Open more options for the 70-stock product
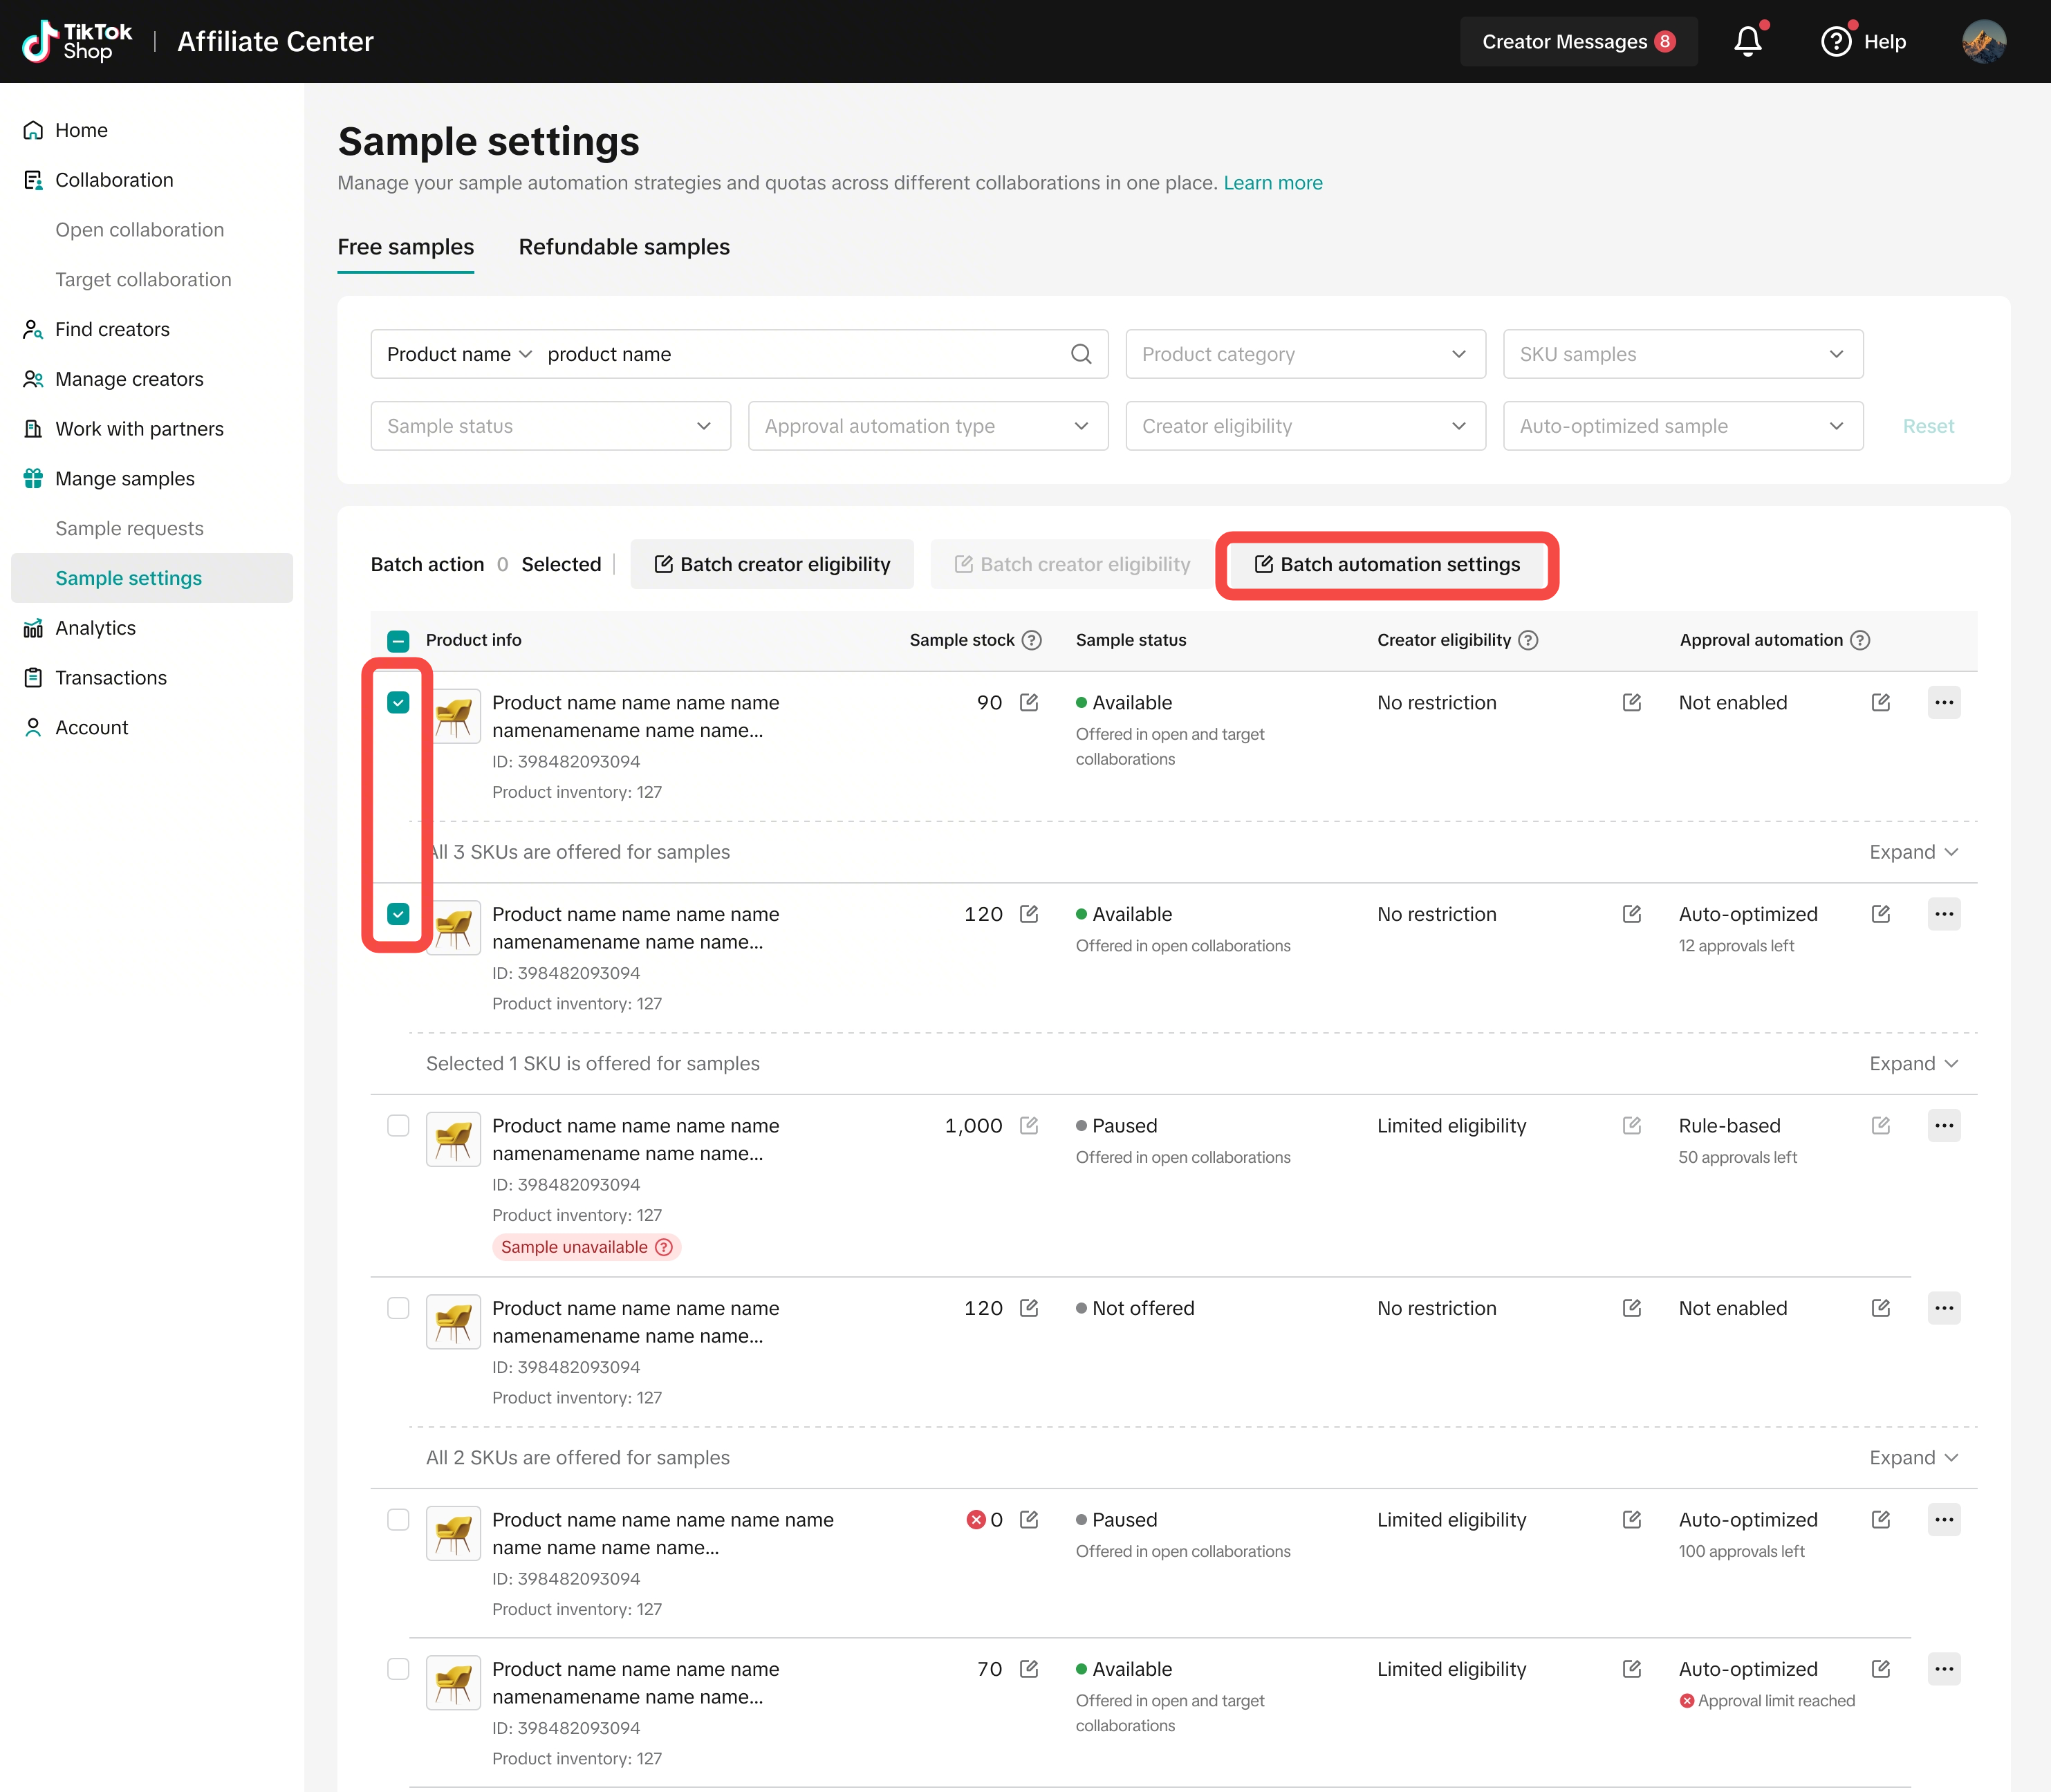The height and width of the screenshot is (1792, 2051). coord(1944,1668)
